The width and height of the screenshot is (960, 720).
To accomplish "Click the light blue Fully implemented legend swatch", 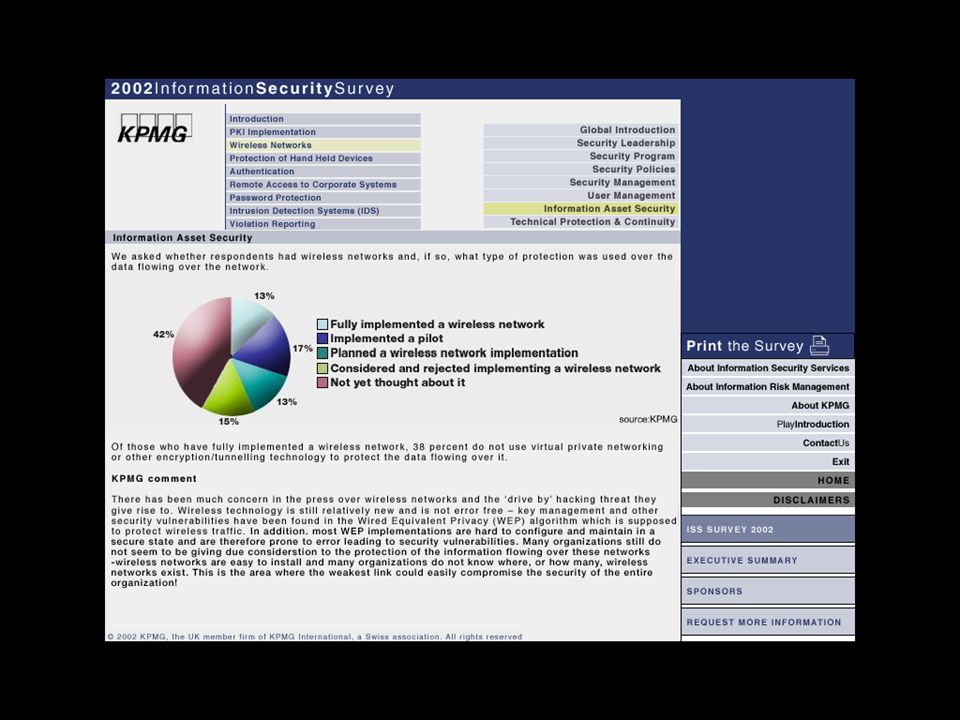I will click(x=323, y=324).
